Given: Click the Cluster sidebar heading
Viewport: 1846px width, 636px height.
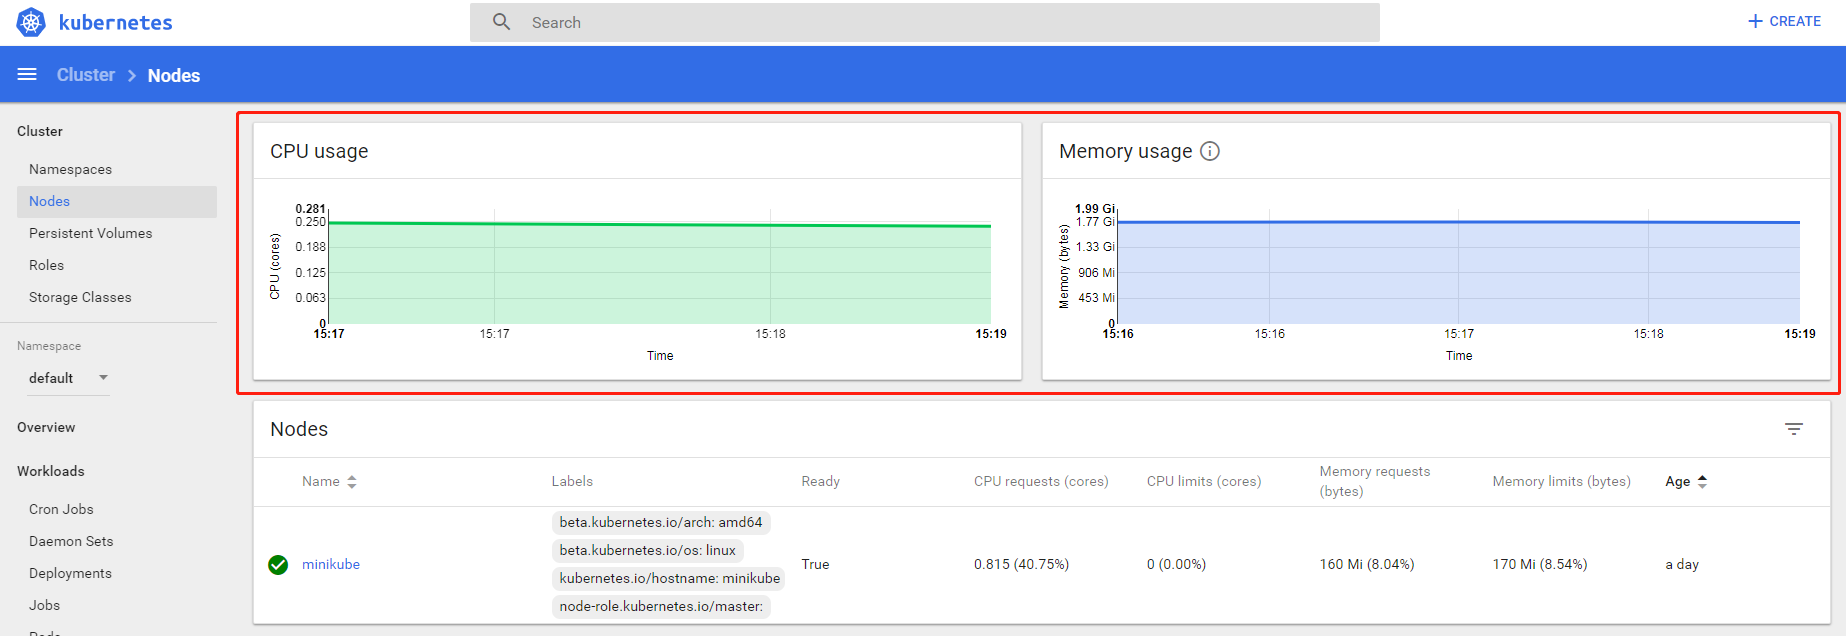Looking at the screenshot, I should click(40, 131).
